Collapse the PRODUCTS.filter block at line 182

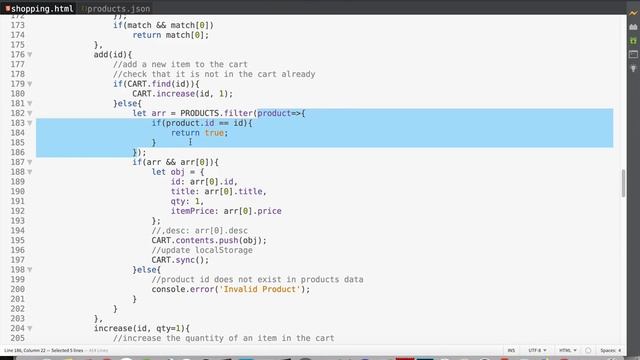[x=30, y=113]
